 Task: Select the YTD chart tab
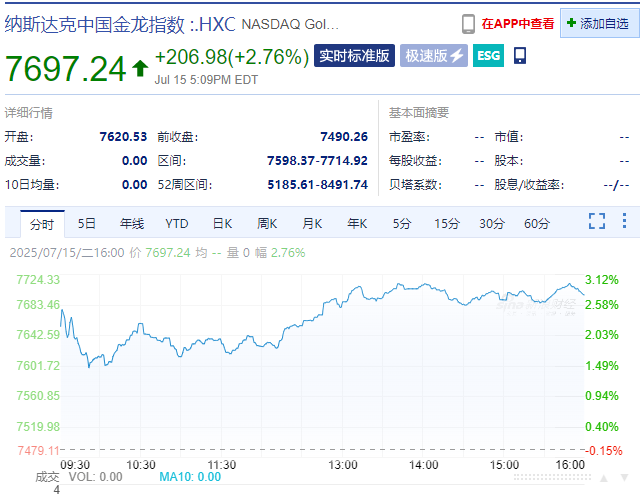[176, 223]
